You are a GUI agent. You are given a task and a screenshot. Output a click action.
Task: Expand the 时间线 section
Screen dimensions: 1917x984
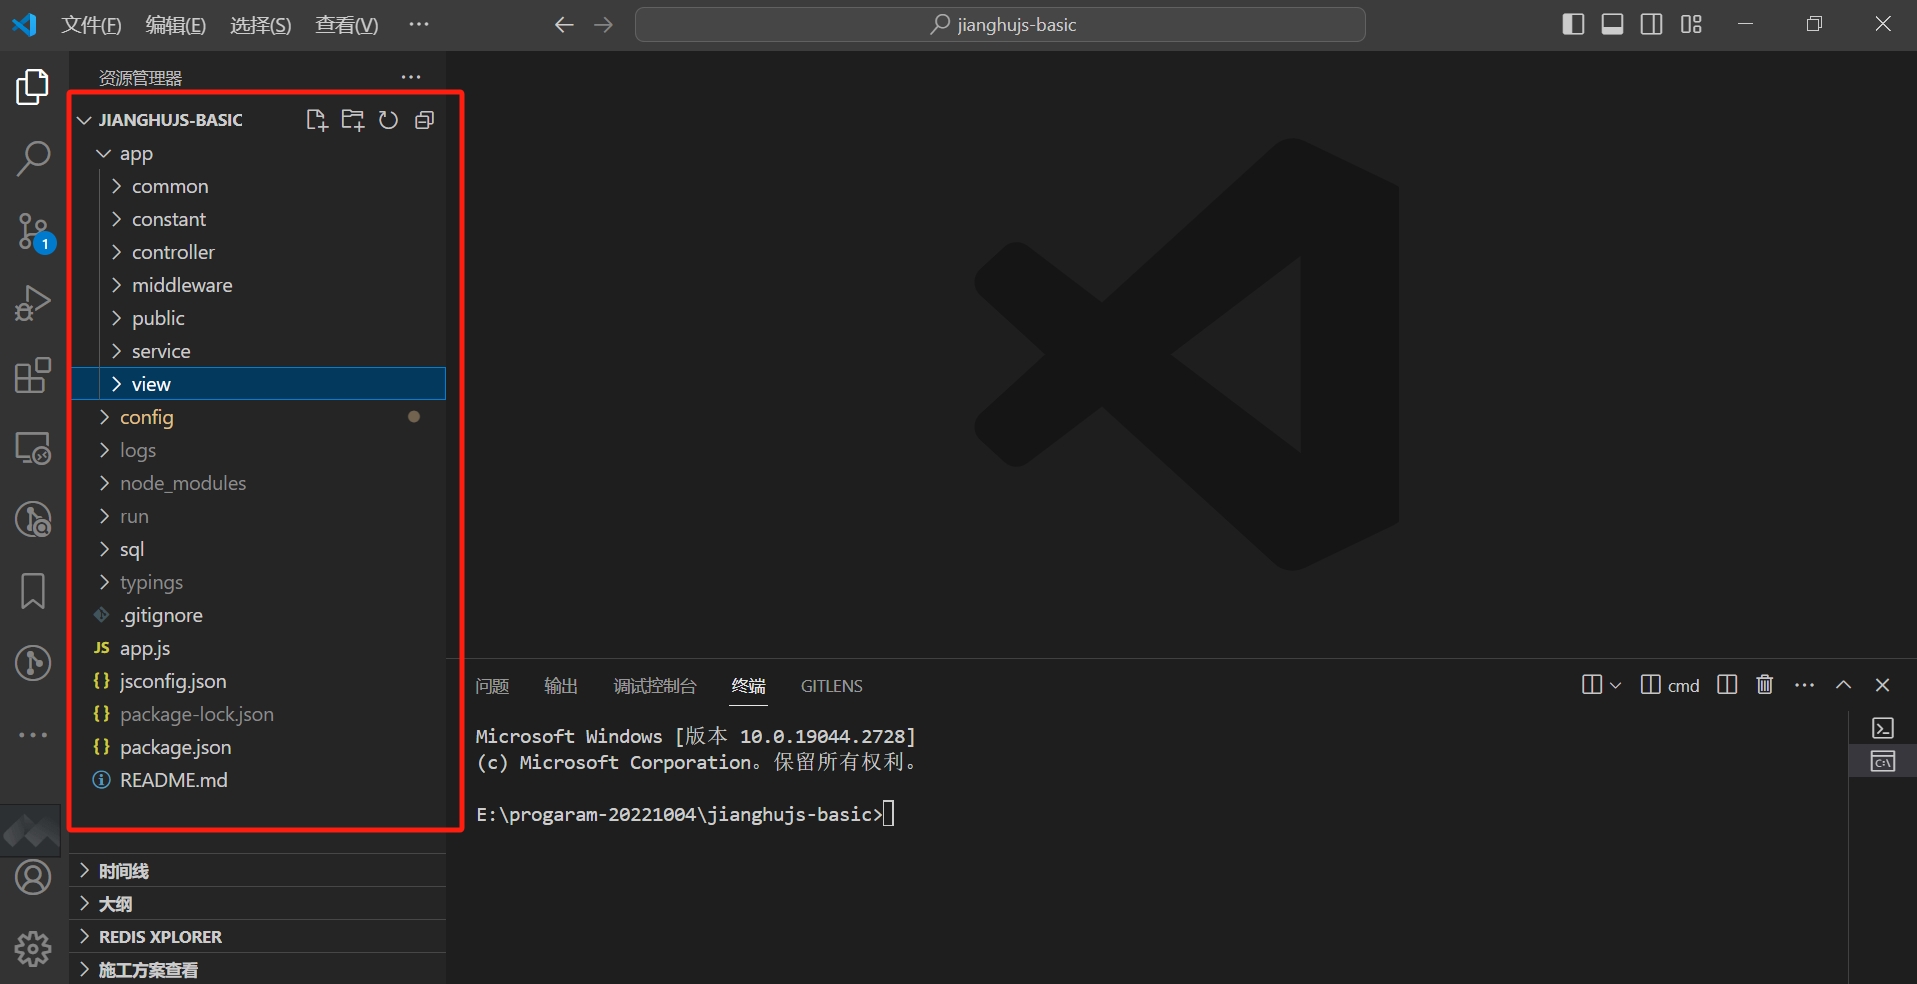tap(124, 871)
